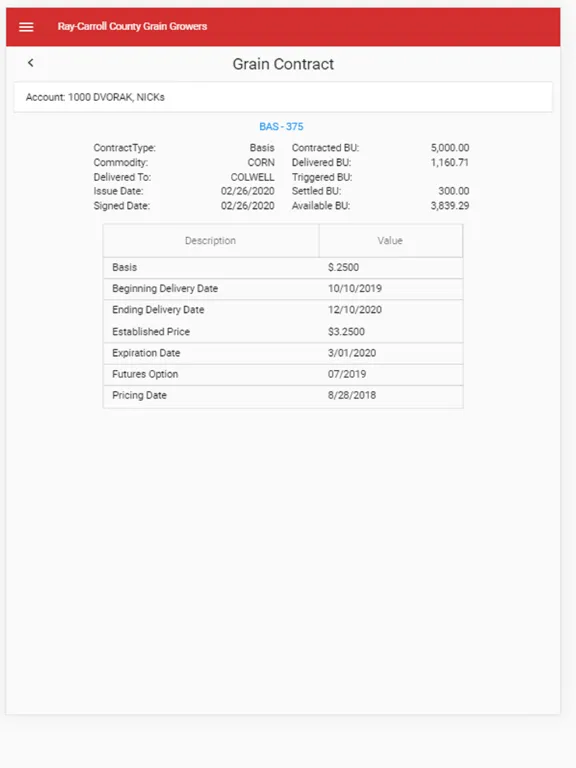
Task: Go back using the left chevron arrow
Action: (x=30, y=63)
